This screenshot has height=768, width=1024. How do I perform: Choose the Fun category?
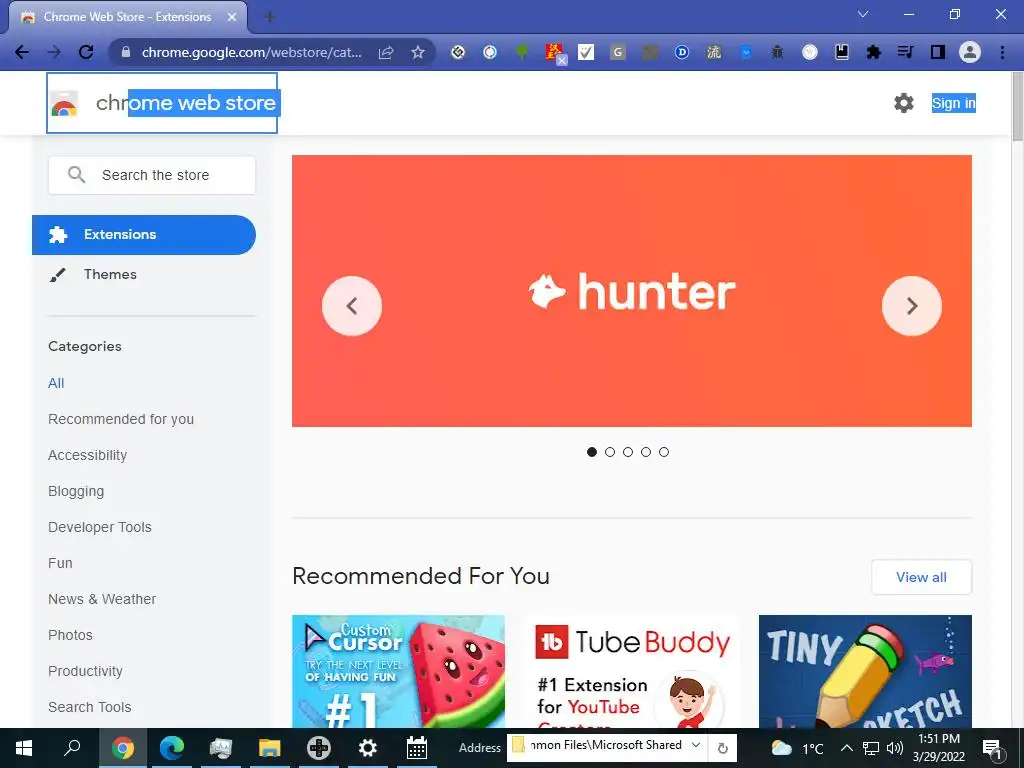coord(60,563)
